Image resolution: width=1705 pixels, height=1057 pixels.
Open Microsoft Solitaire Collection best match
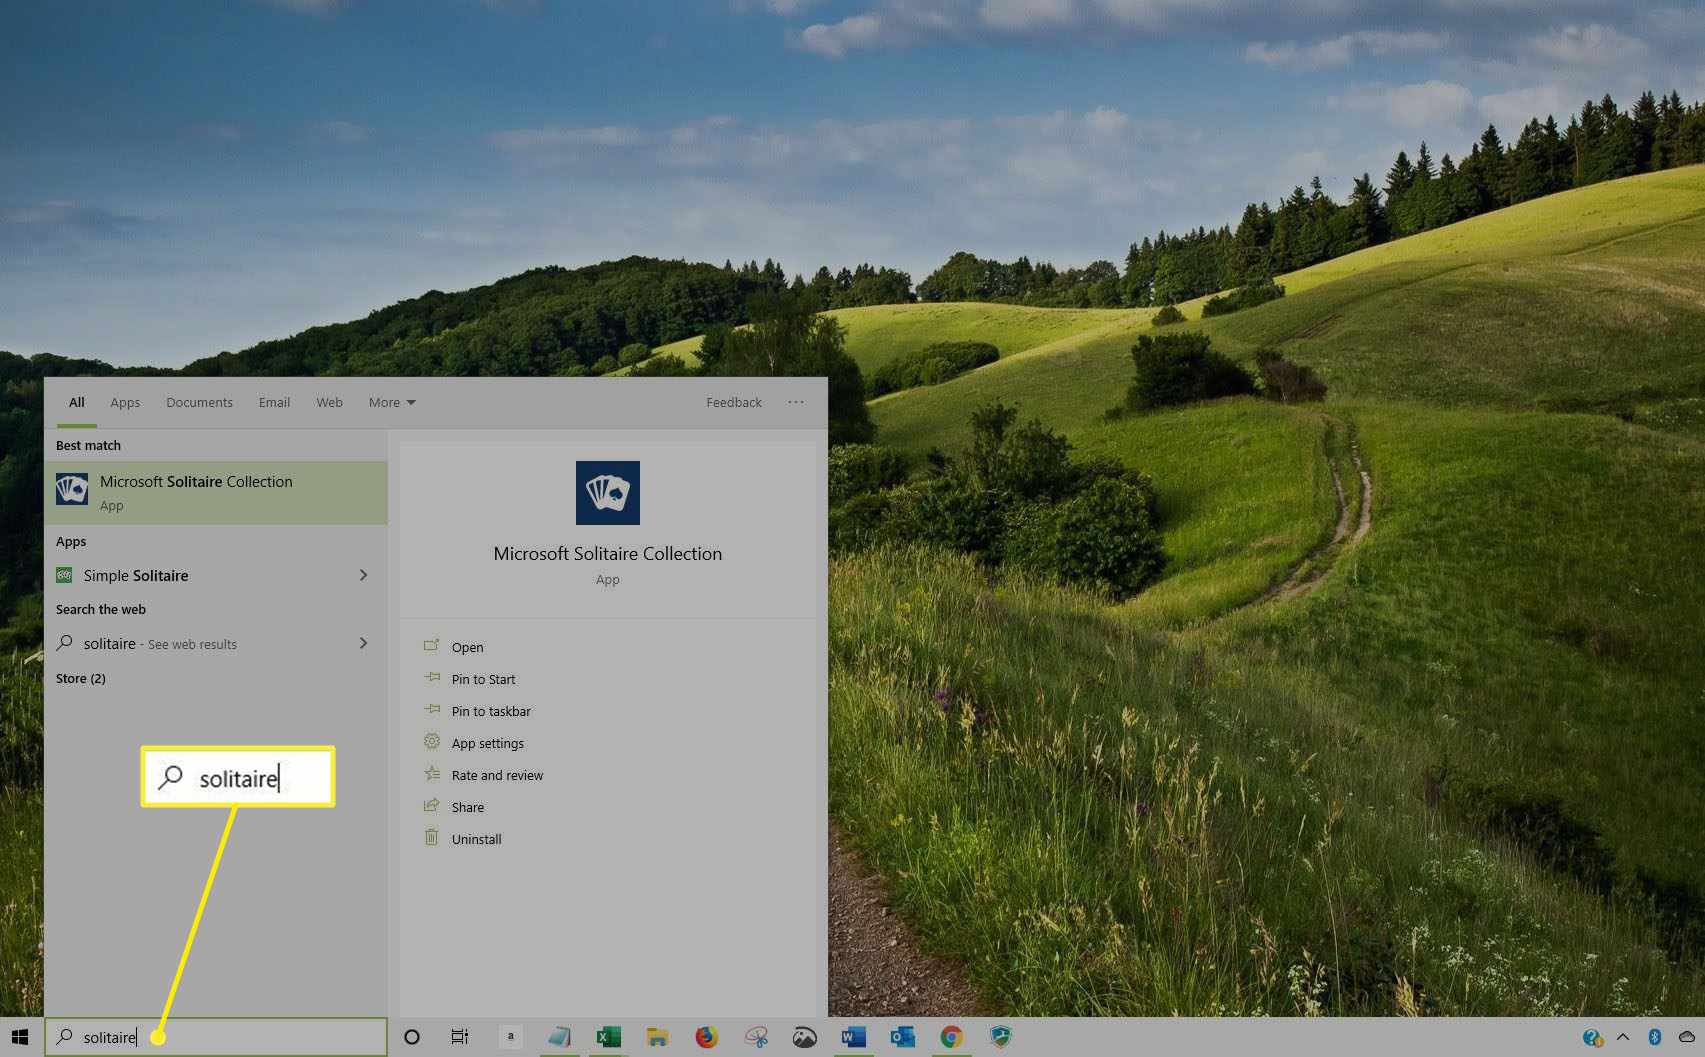216,492
